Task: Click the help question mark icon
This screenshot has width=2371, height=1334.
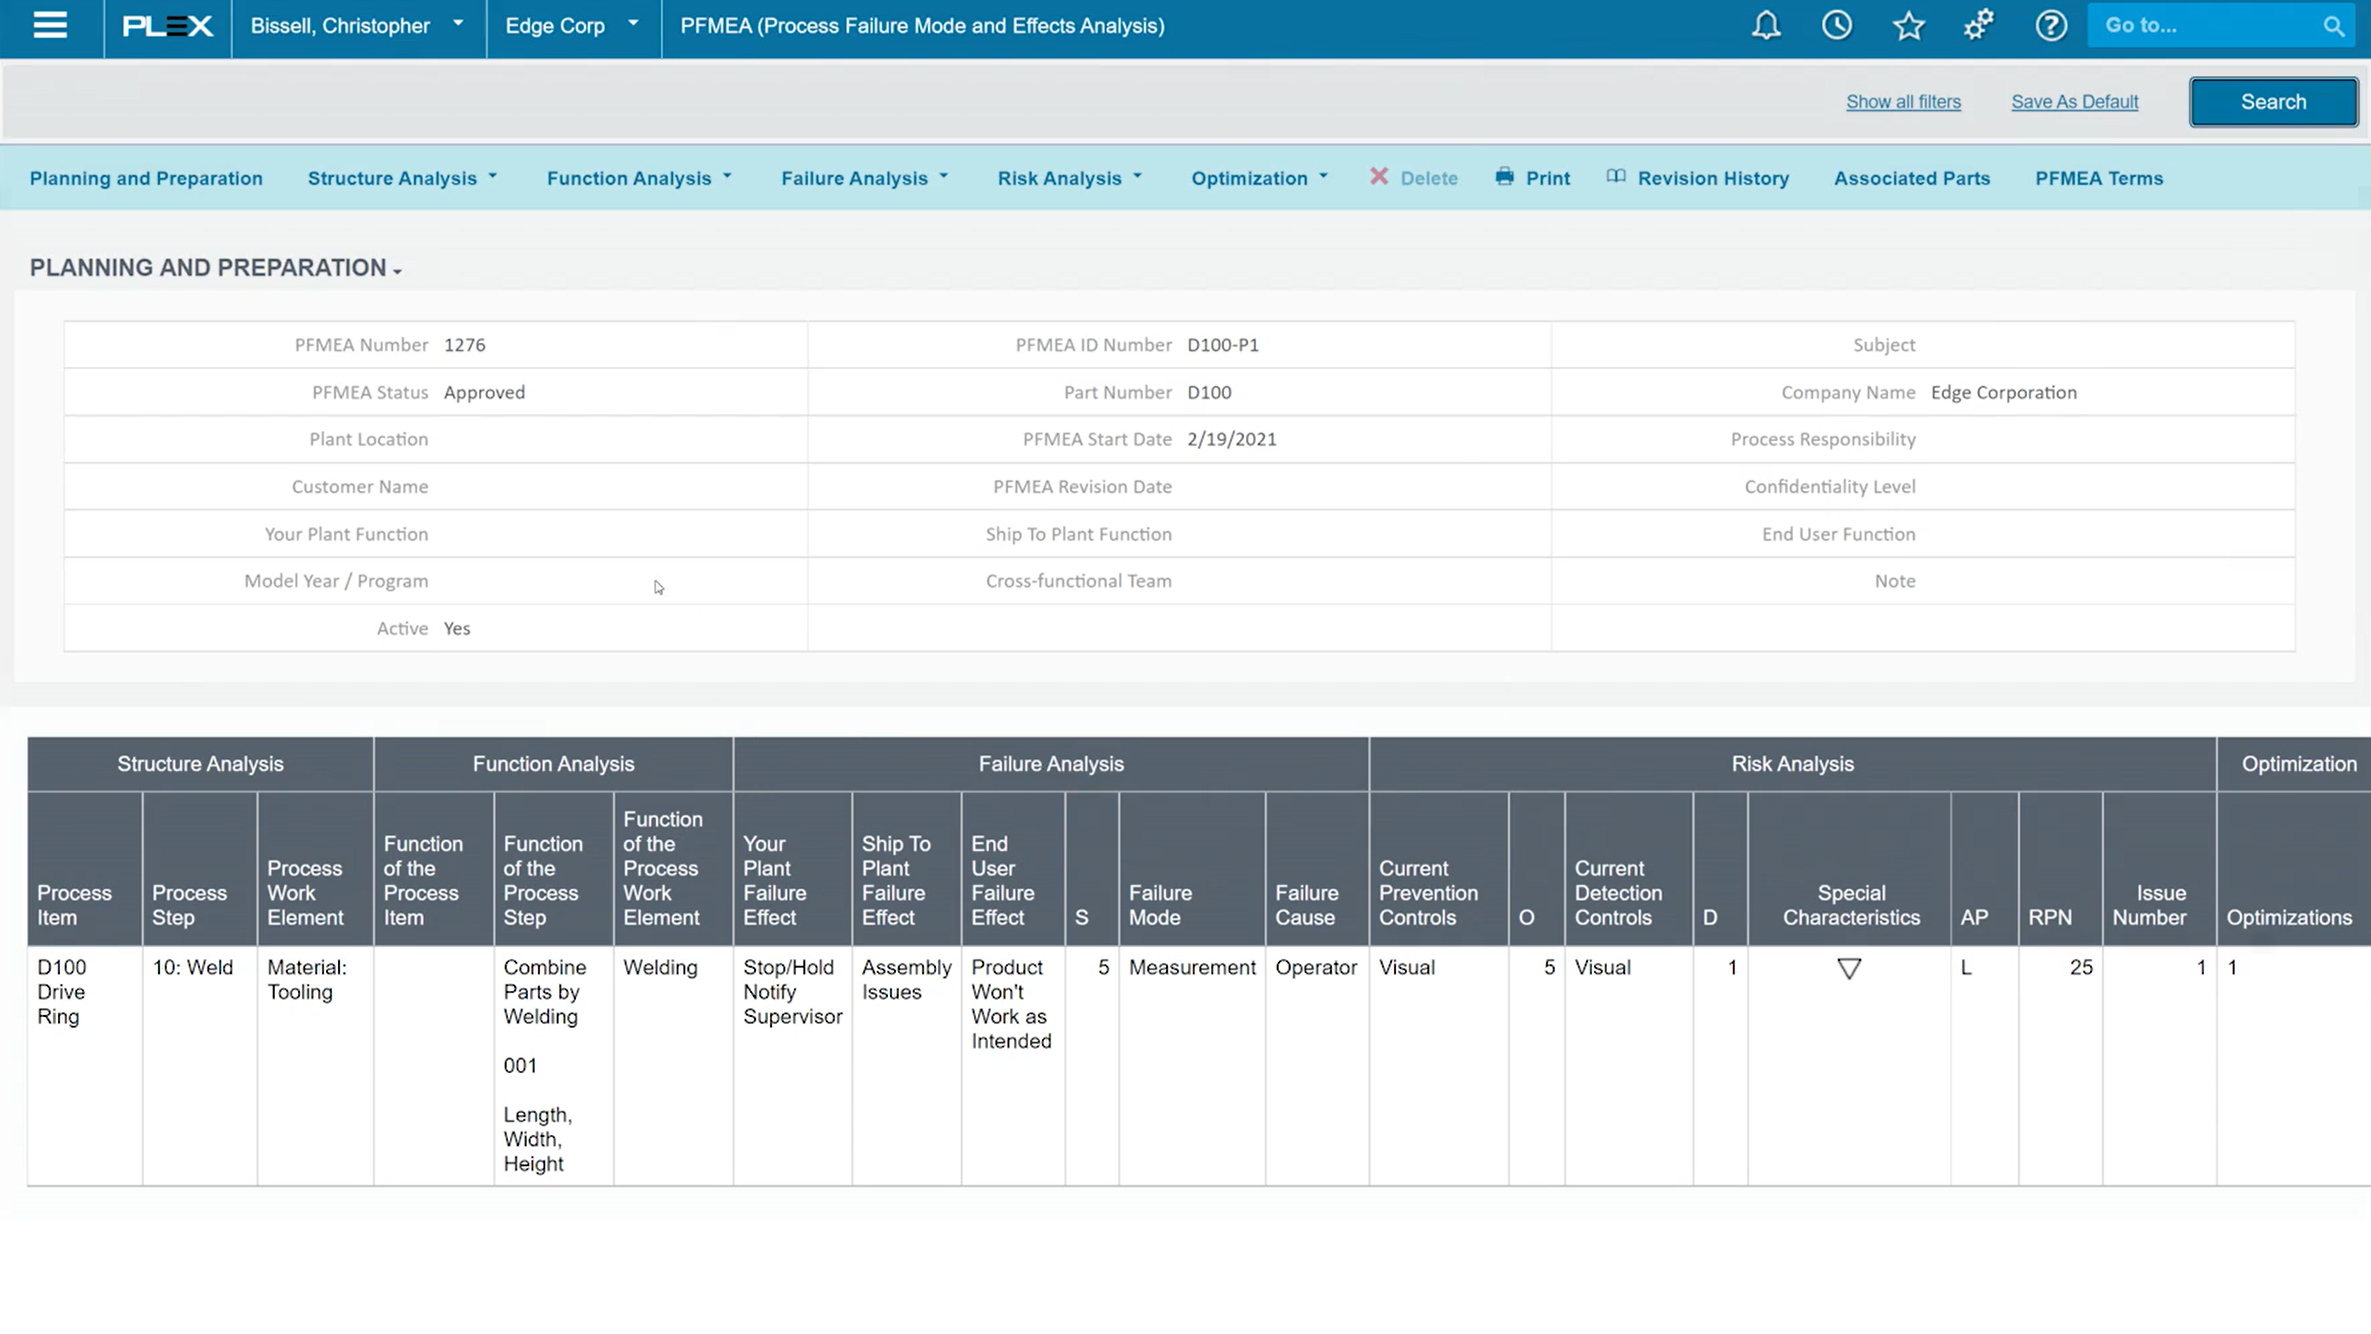Action: point(2051,26)
